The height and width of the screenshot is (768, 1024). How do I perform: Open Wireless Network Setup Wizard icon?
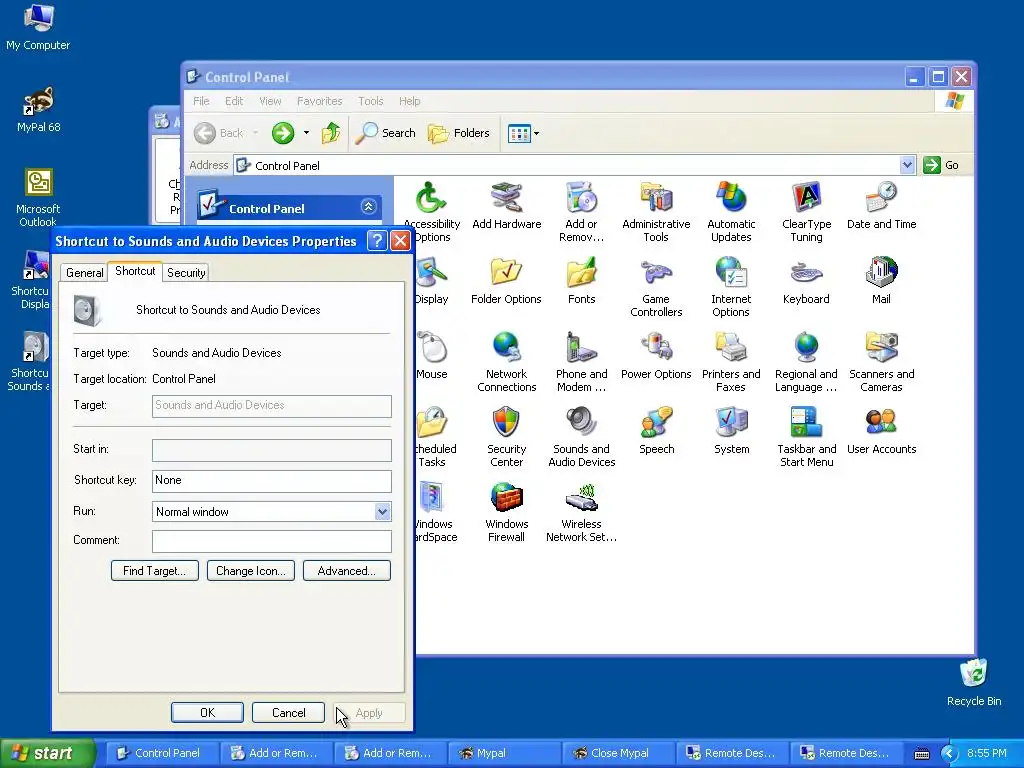pyautogui.click(x=581, y=512)
